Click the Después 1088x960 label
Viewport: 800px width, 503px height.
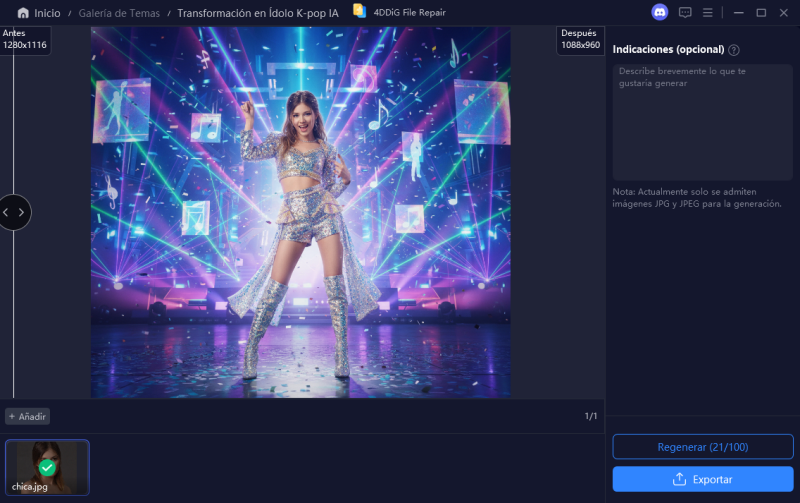580,39
